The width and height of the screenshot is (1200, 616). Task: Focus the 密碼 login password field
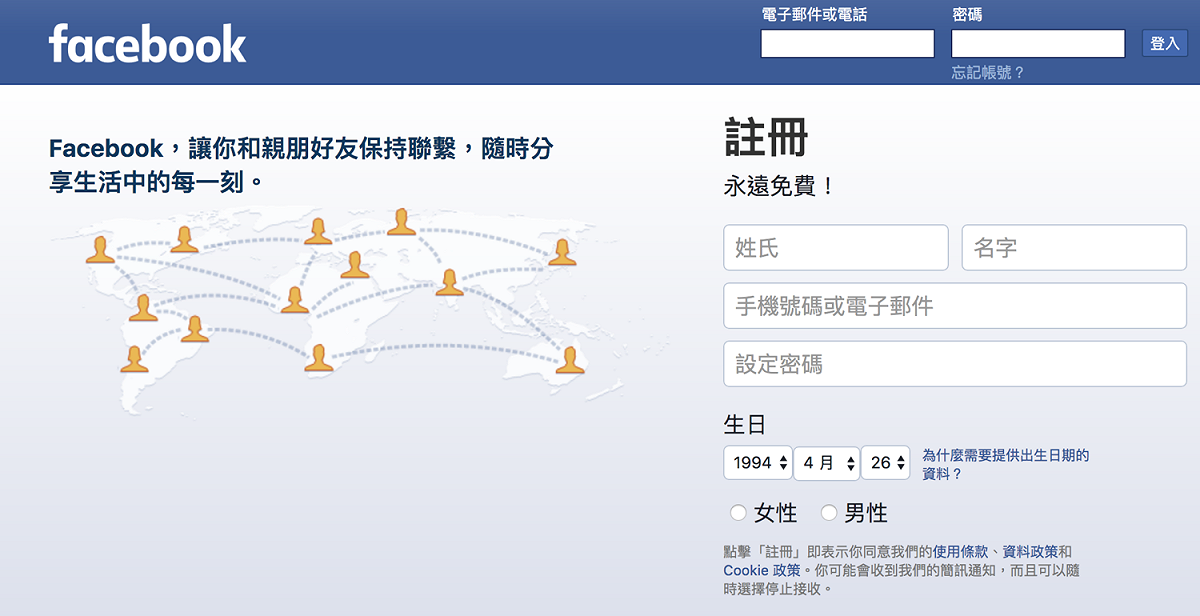(1038, 43)
